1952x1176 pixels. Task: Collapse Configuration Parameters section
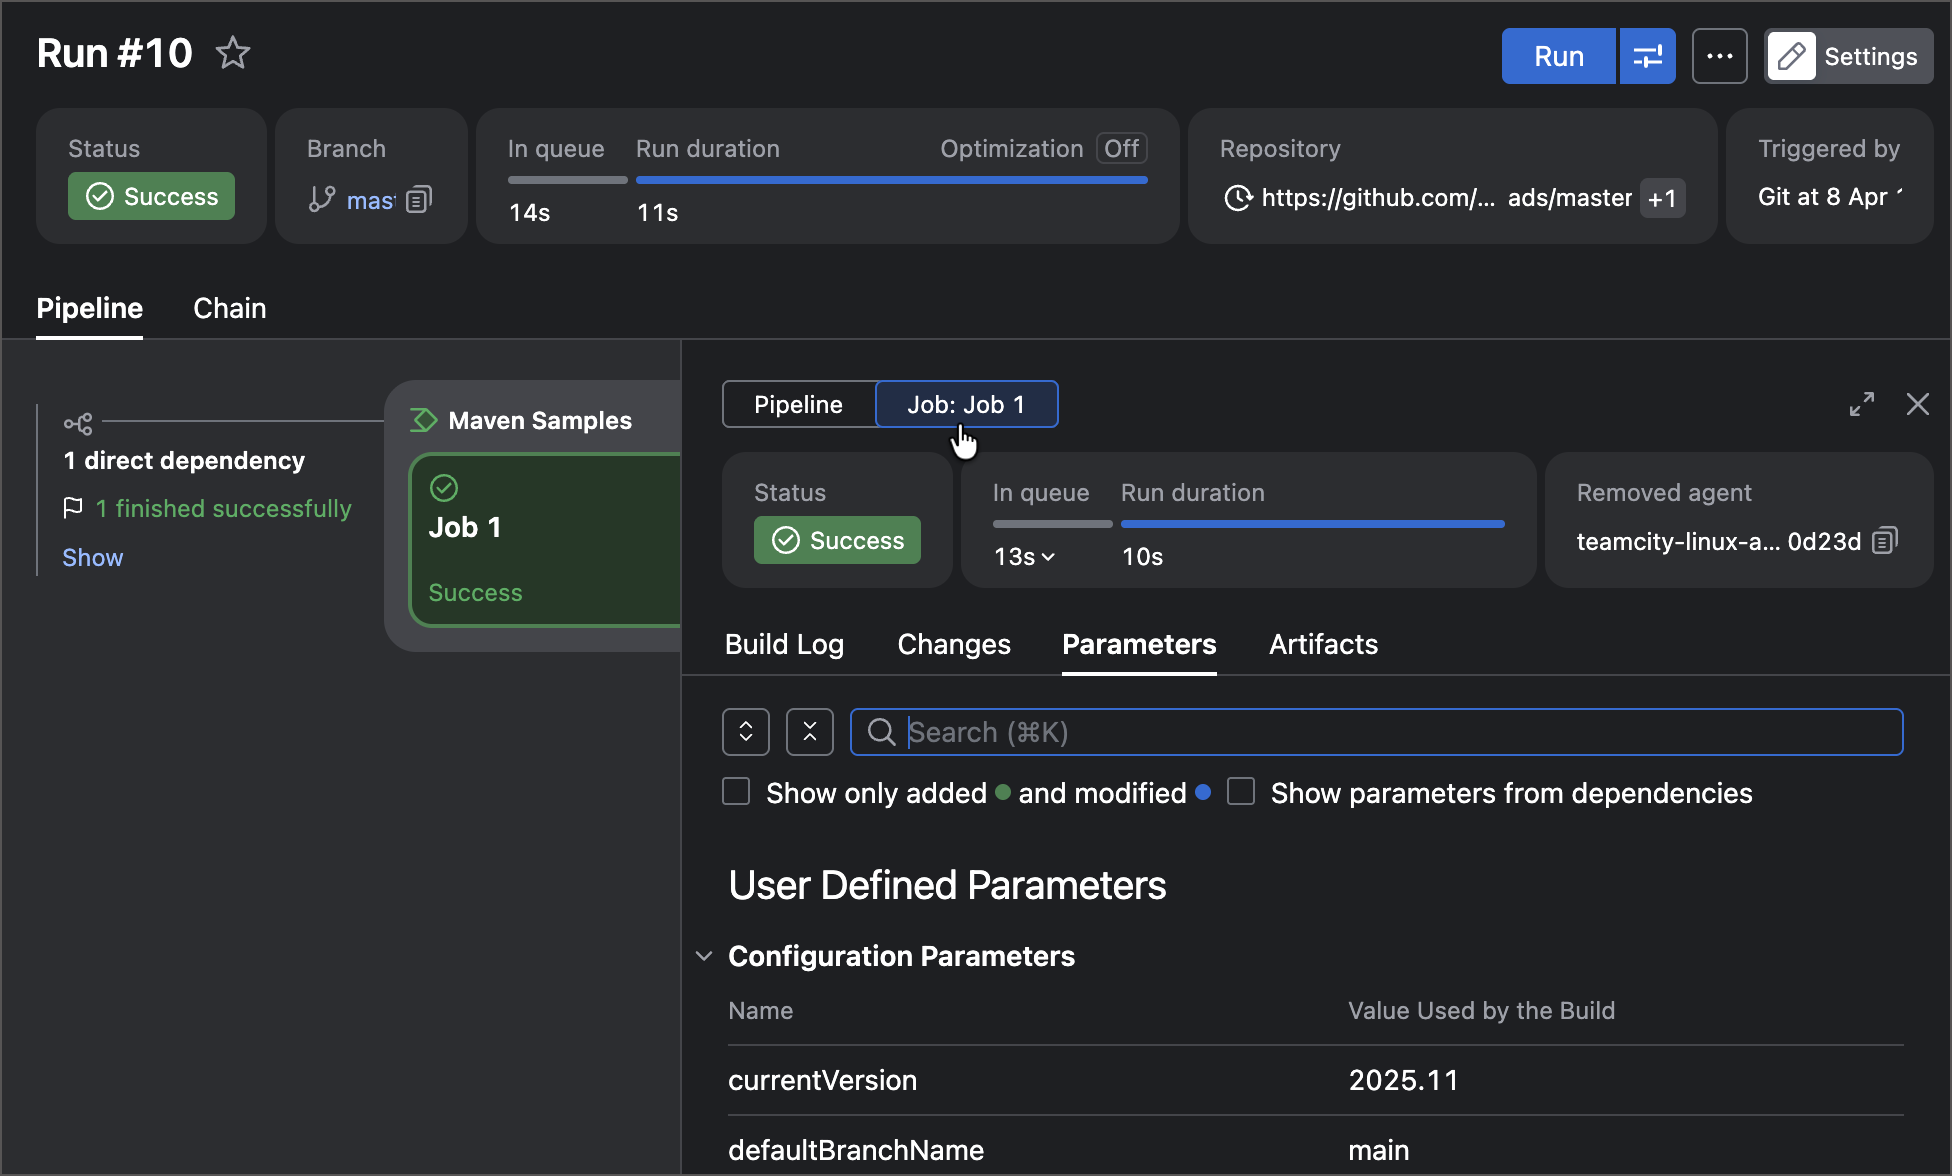point(704,956)
